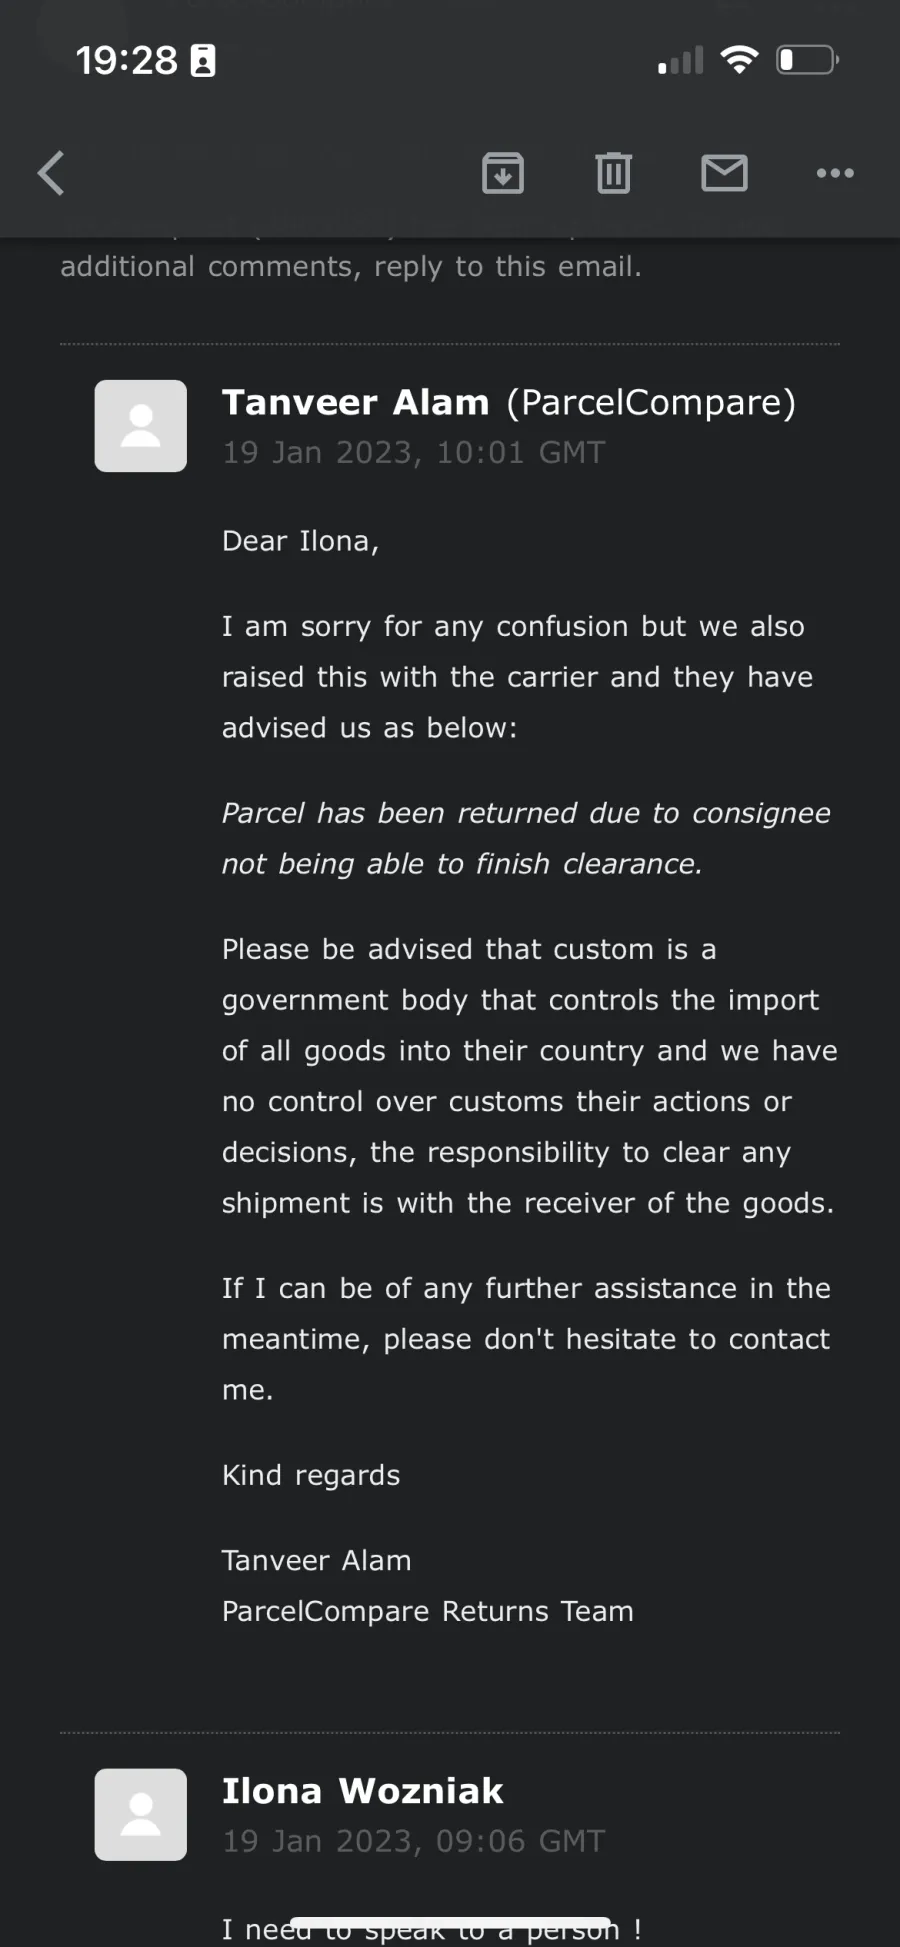900x1947 pixels.
Task: Tap the timestamp 19 Jan 2023, 10:01 GMT
Action: pos(414,453)
